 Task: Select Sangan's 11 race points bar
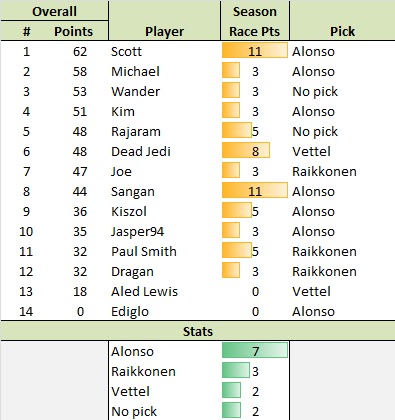[x=255, y=190]
